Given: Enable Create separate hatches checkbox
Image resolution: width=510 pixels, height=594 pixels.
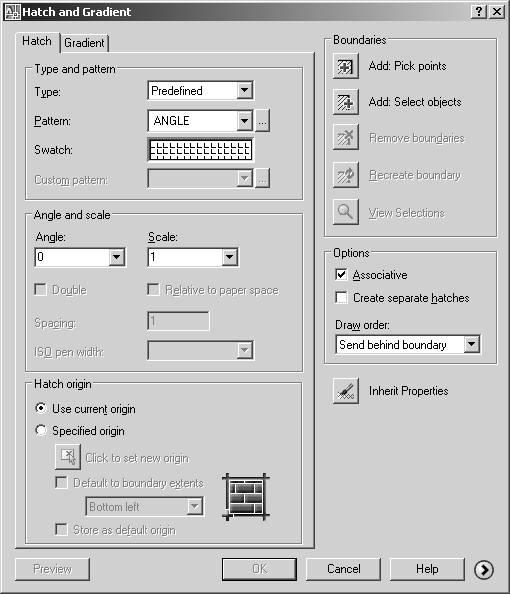Looking at the screenshot, I should click(341, 297).
